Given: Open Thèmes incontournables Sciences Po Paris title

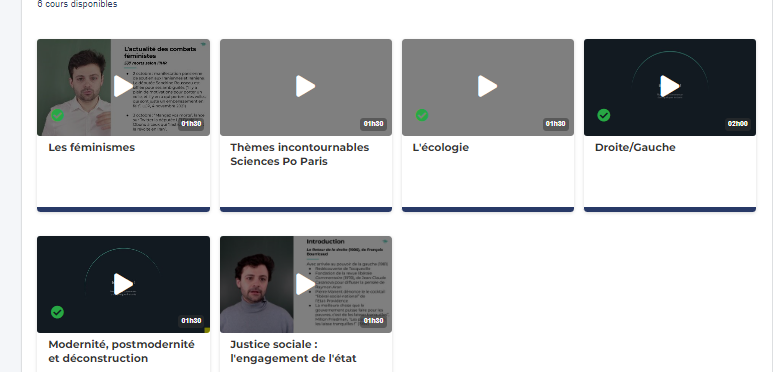Looking at the screenshot, I should point(300,154).
